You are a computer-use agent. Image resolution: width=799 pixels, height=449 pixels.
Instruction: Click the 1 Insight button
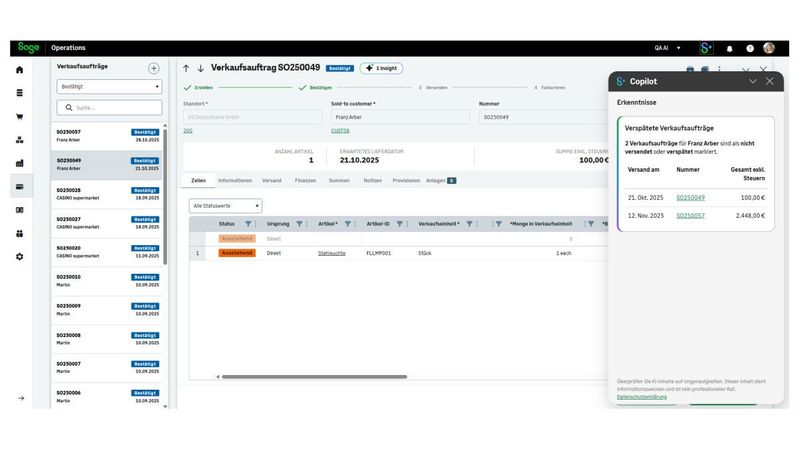pos(381,68)
